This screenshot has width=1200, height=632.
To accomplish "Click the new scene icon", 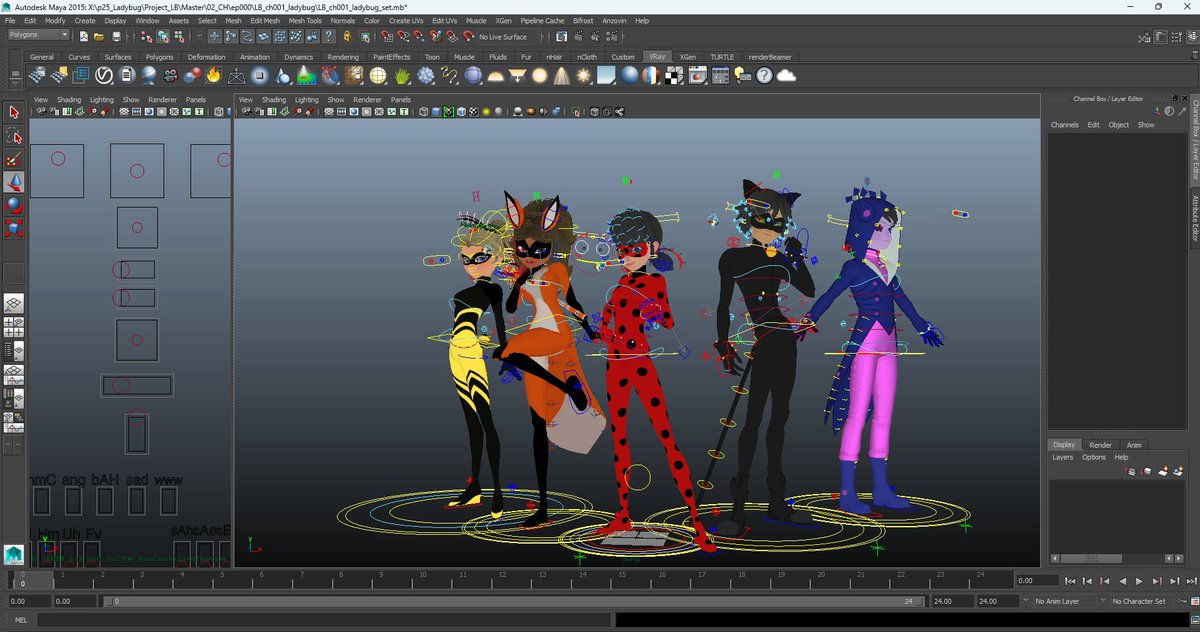I will coord(83,35).
